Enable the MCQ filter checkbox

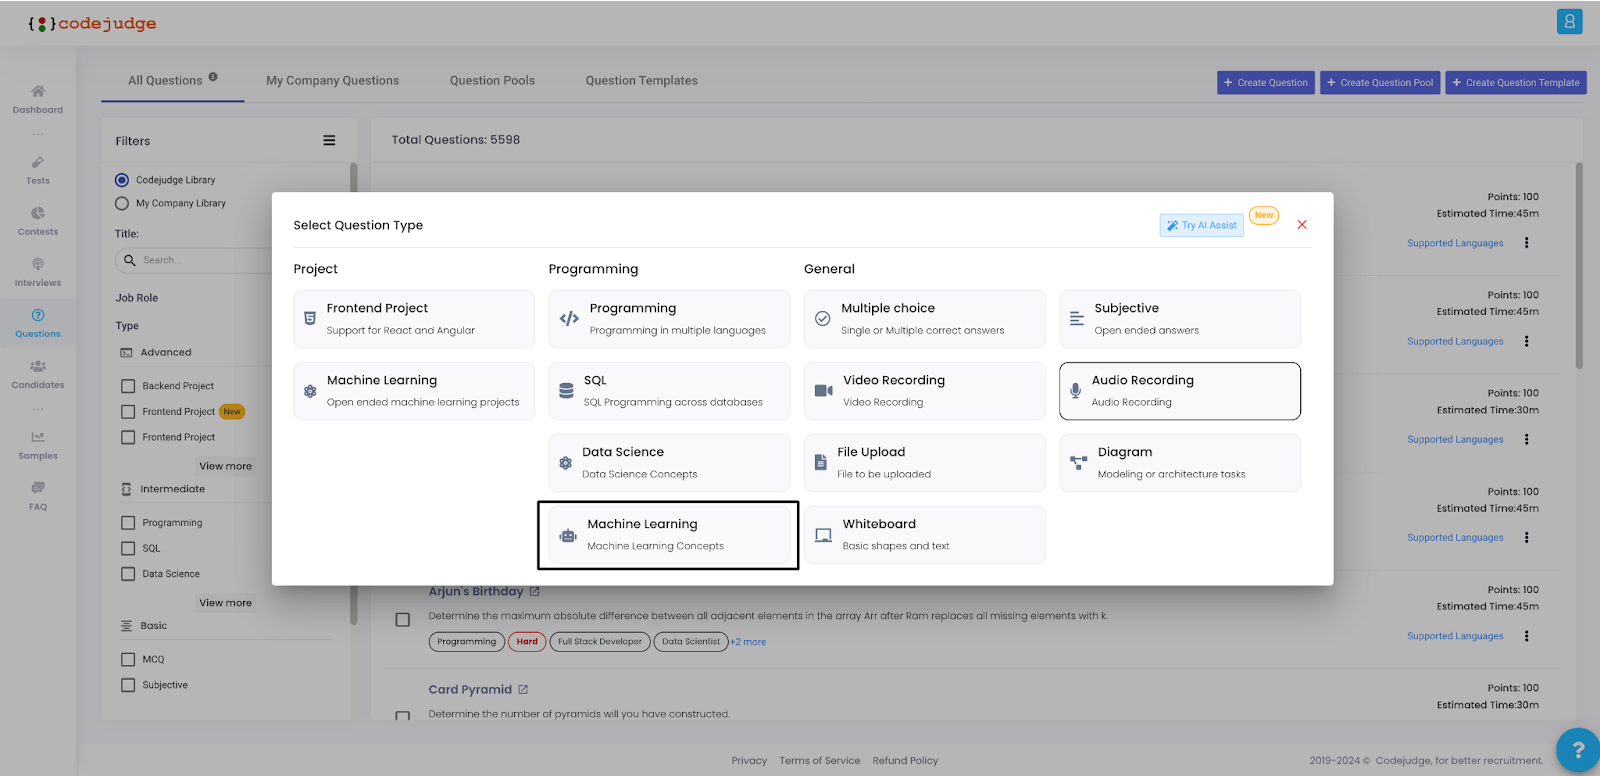(x=128, y=660)
